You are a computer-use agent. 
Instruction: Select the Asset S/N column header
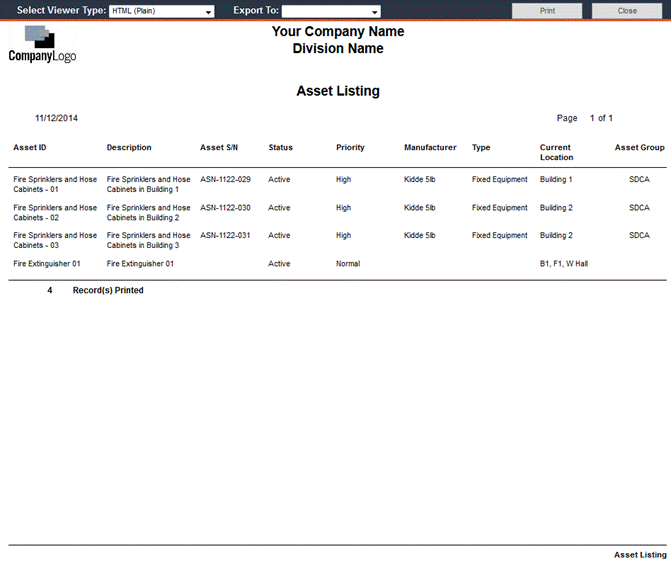tap(219, 148)
